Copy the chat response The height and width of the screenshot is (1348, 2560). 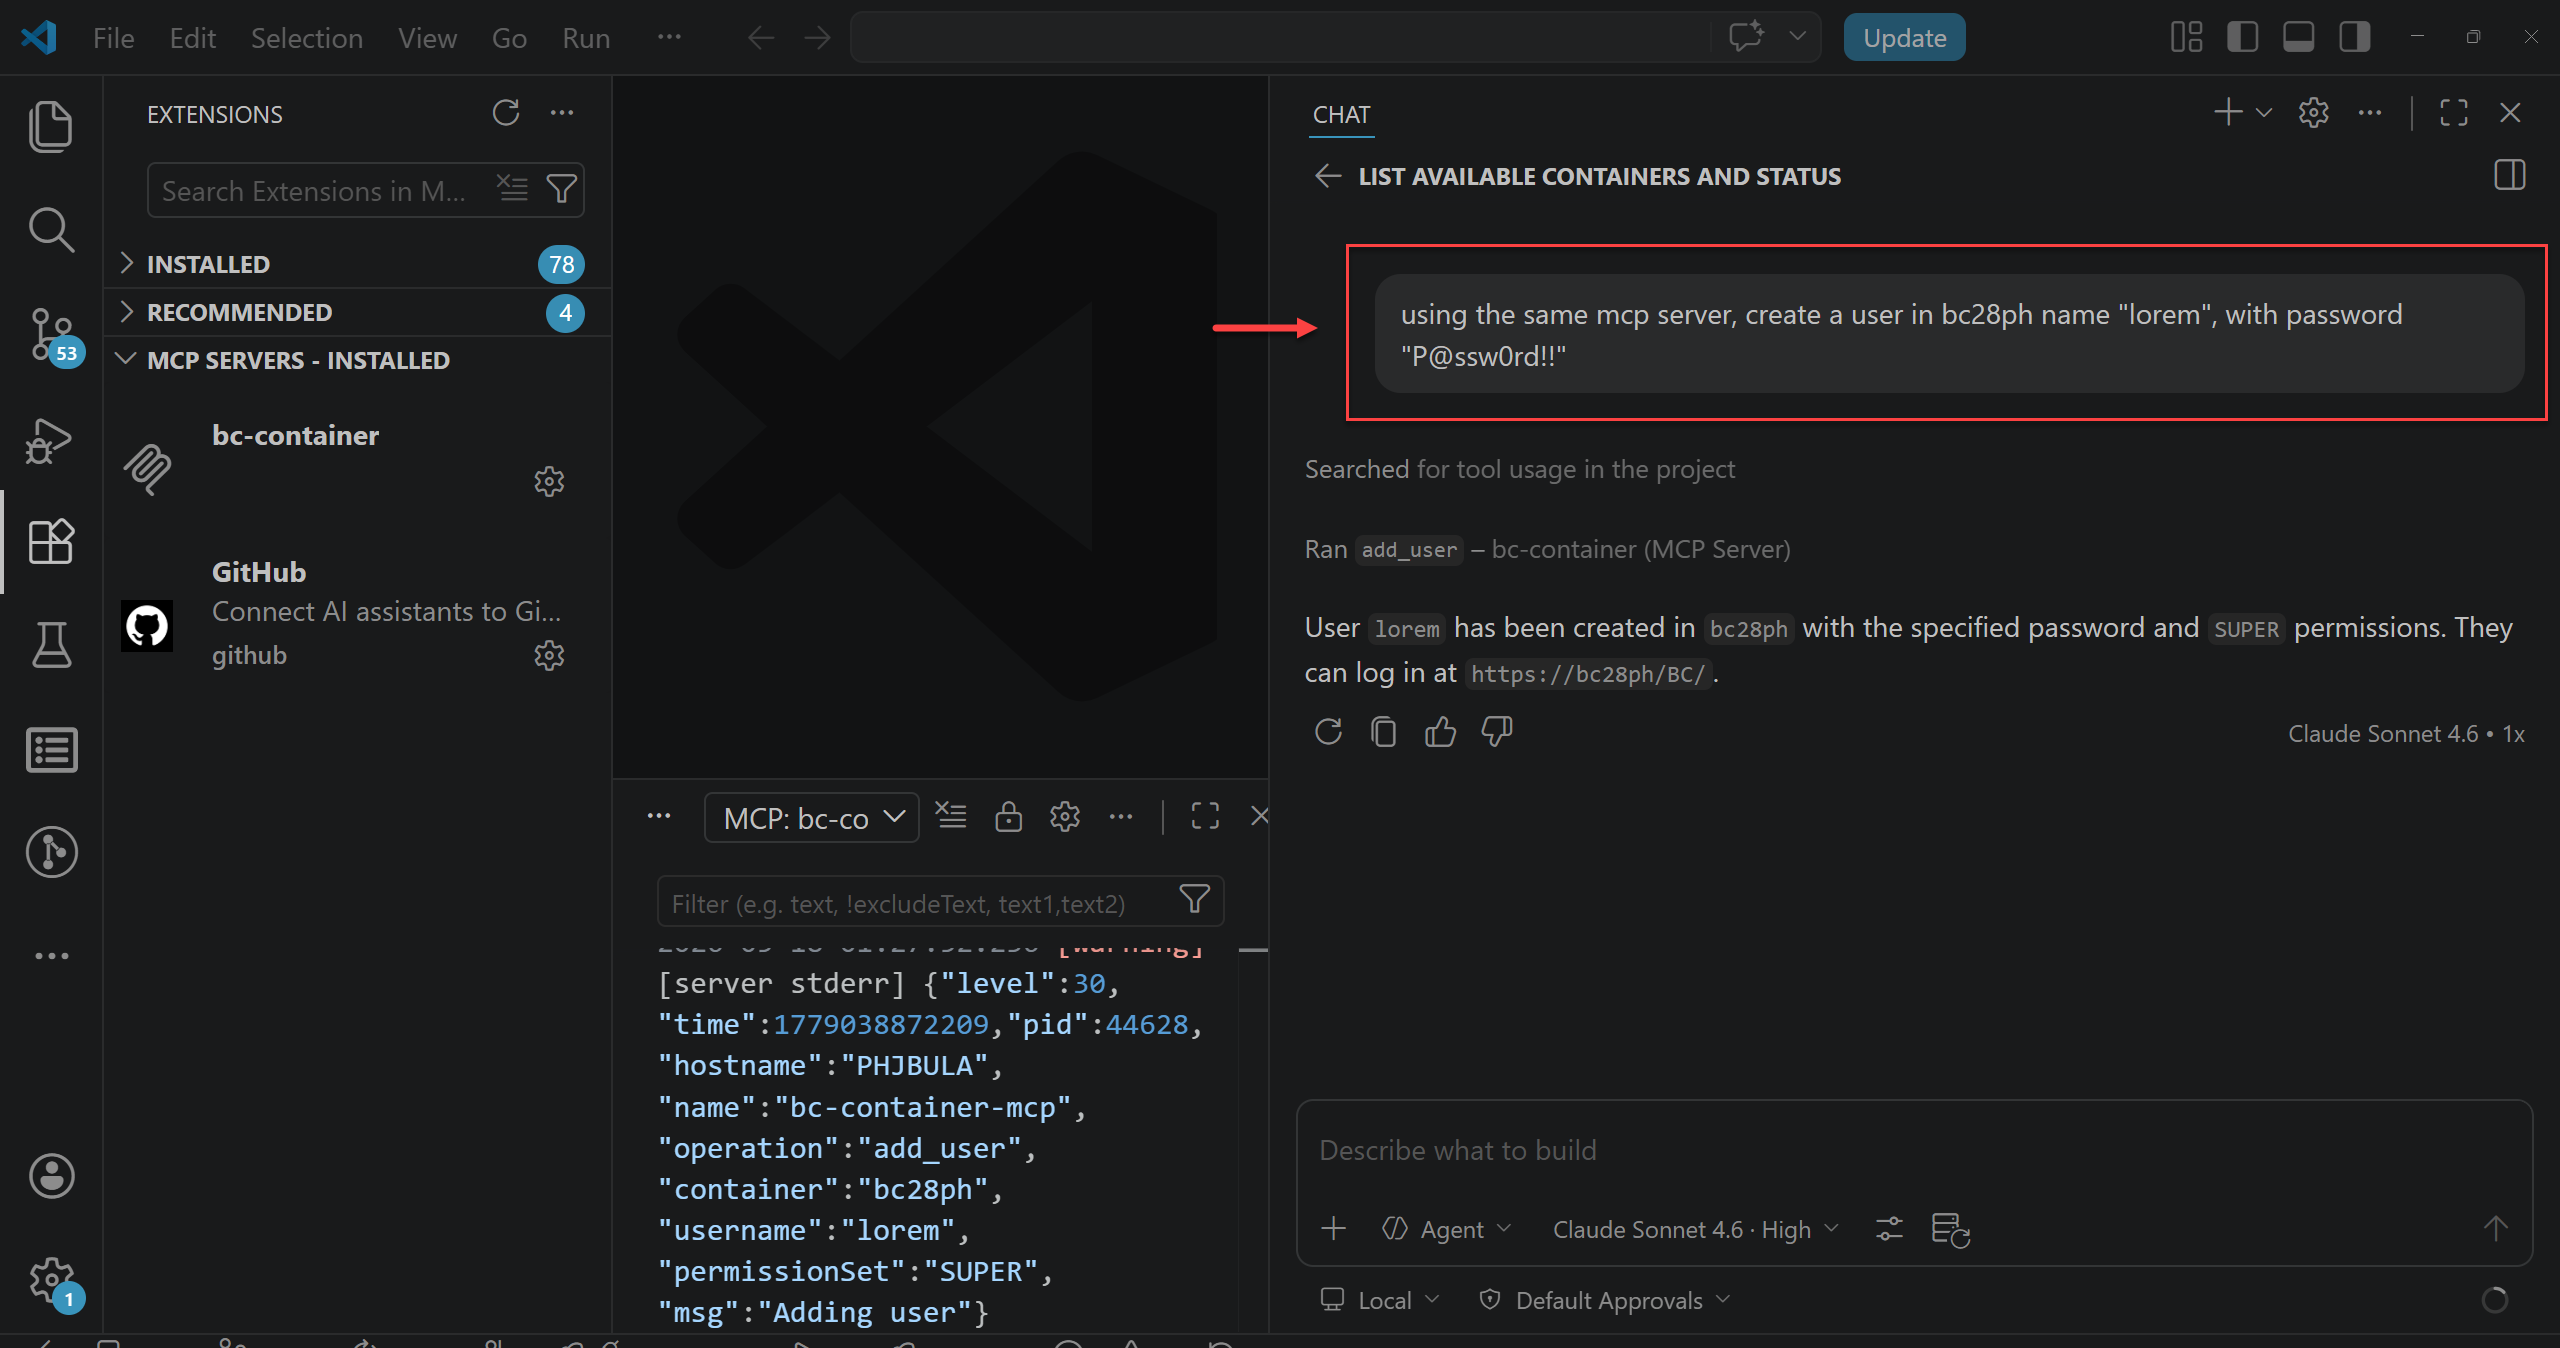(x=1384, y=732)
